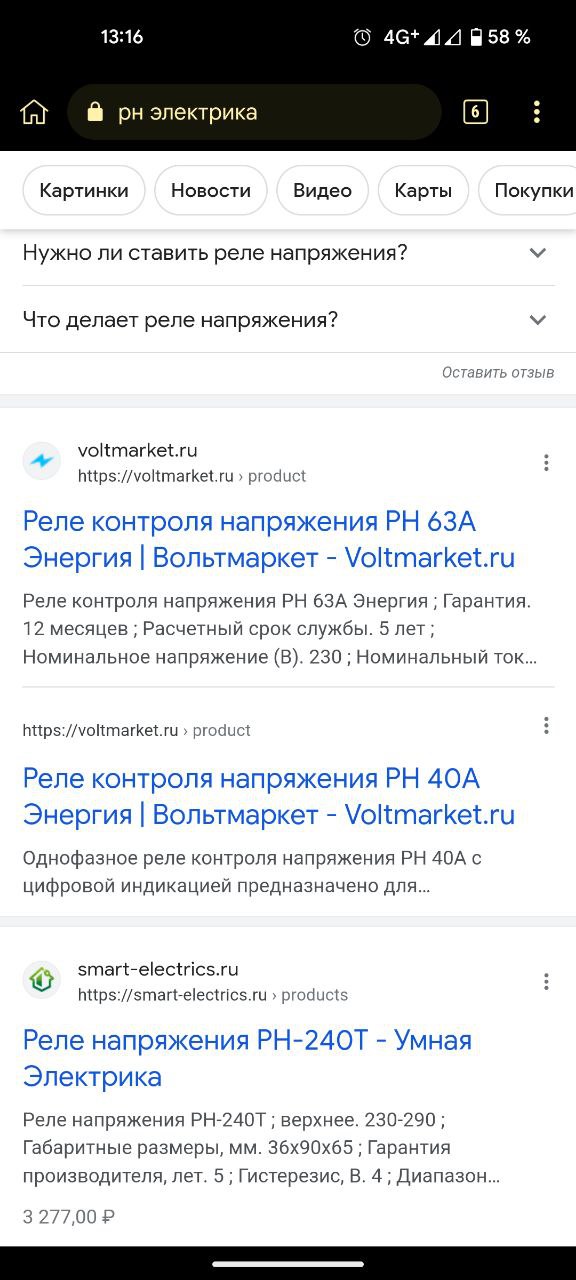
Task: Select the Картинки search filter
Action: click(x=84, y=190)
